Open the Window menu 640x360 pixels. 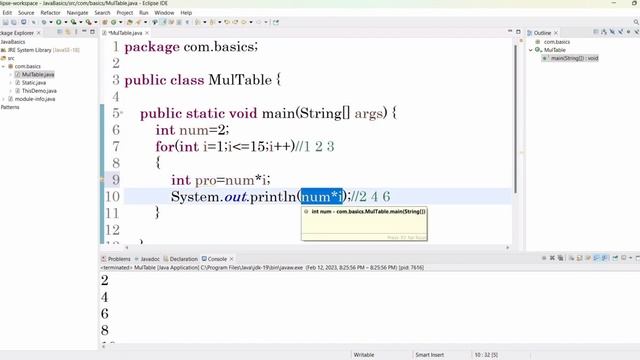(164, 13)
